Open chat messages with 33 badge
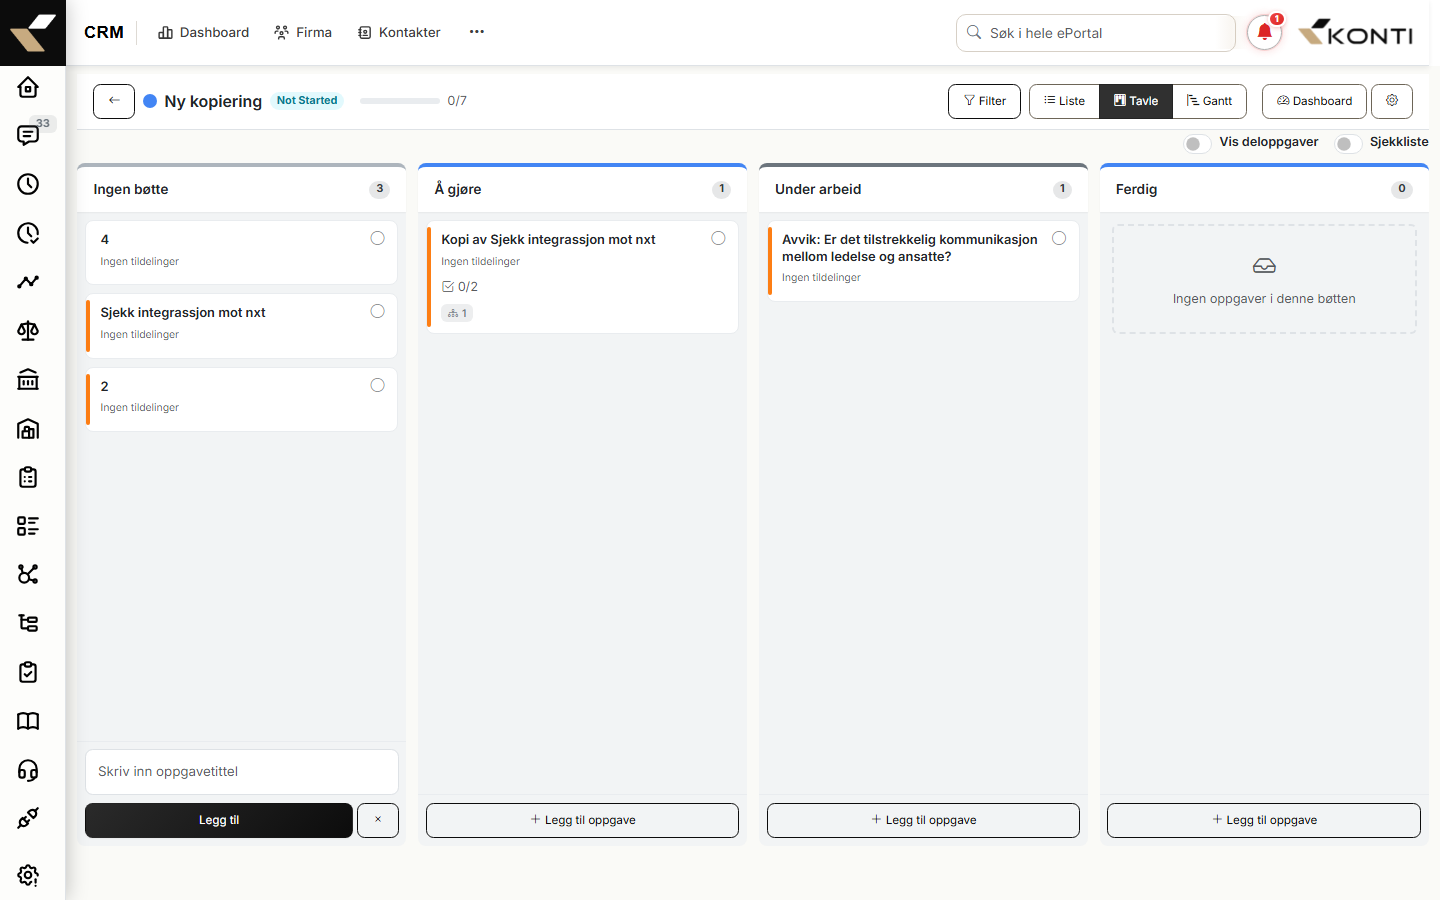 pyautogui.click(x=28, y=135)
